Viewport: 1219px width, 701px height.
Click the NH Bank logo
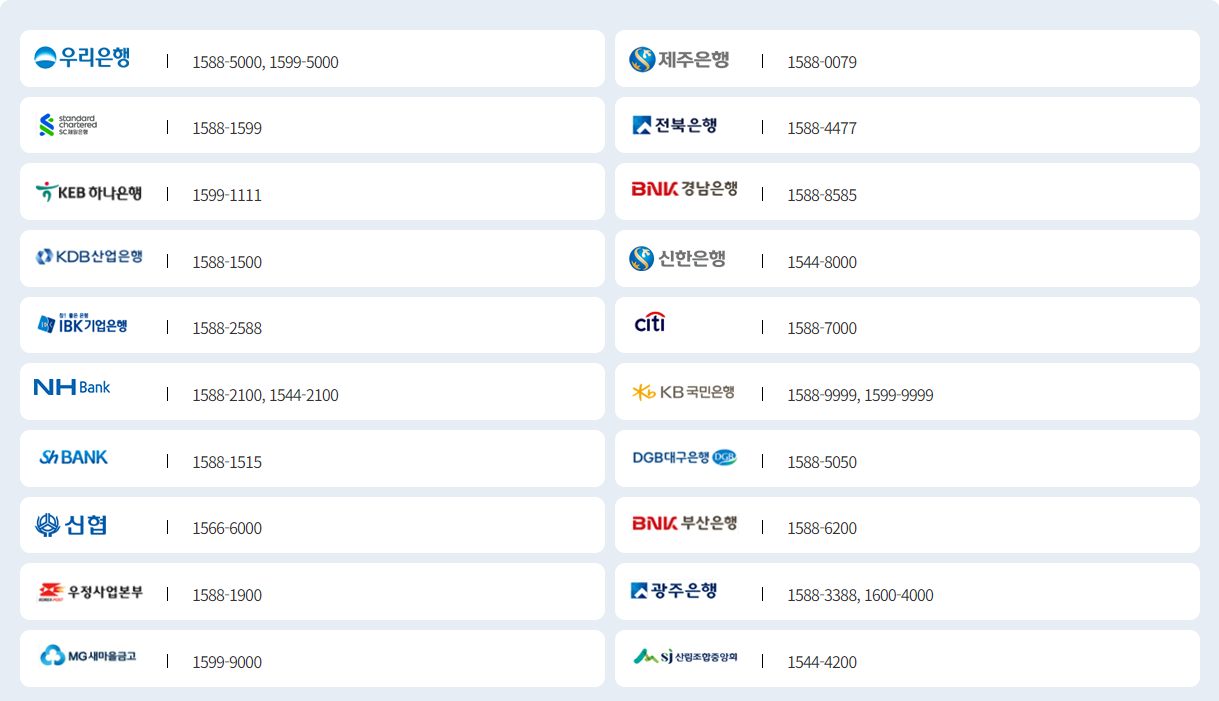tap(72, 387)
